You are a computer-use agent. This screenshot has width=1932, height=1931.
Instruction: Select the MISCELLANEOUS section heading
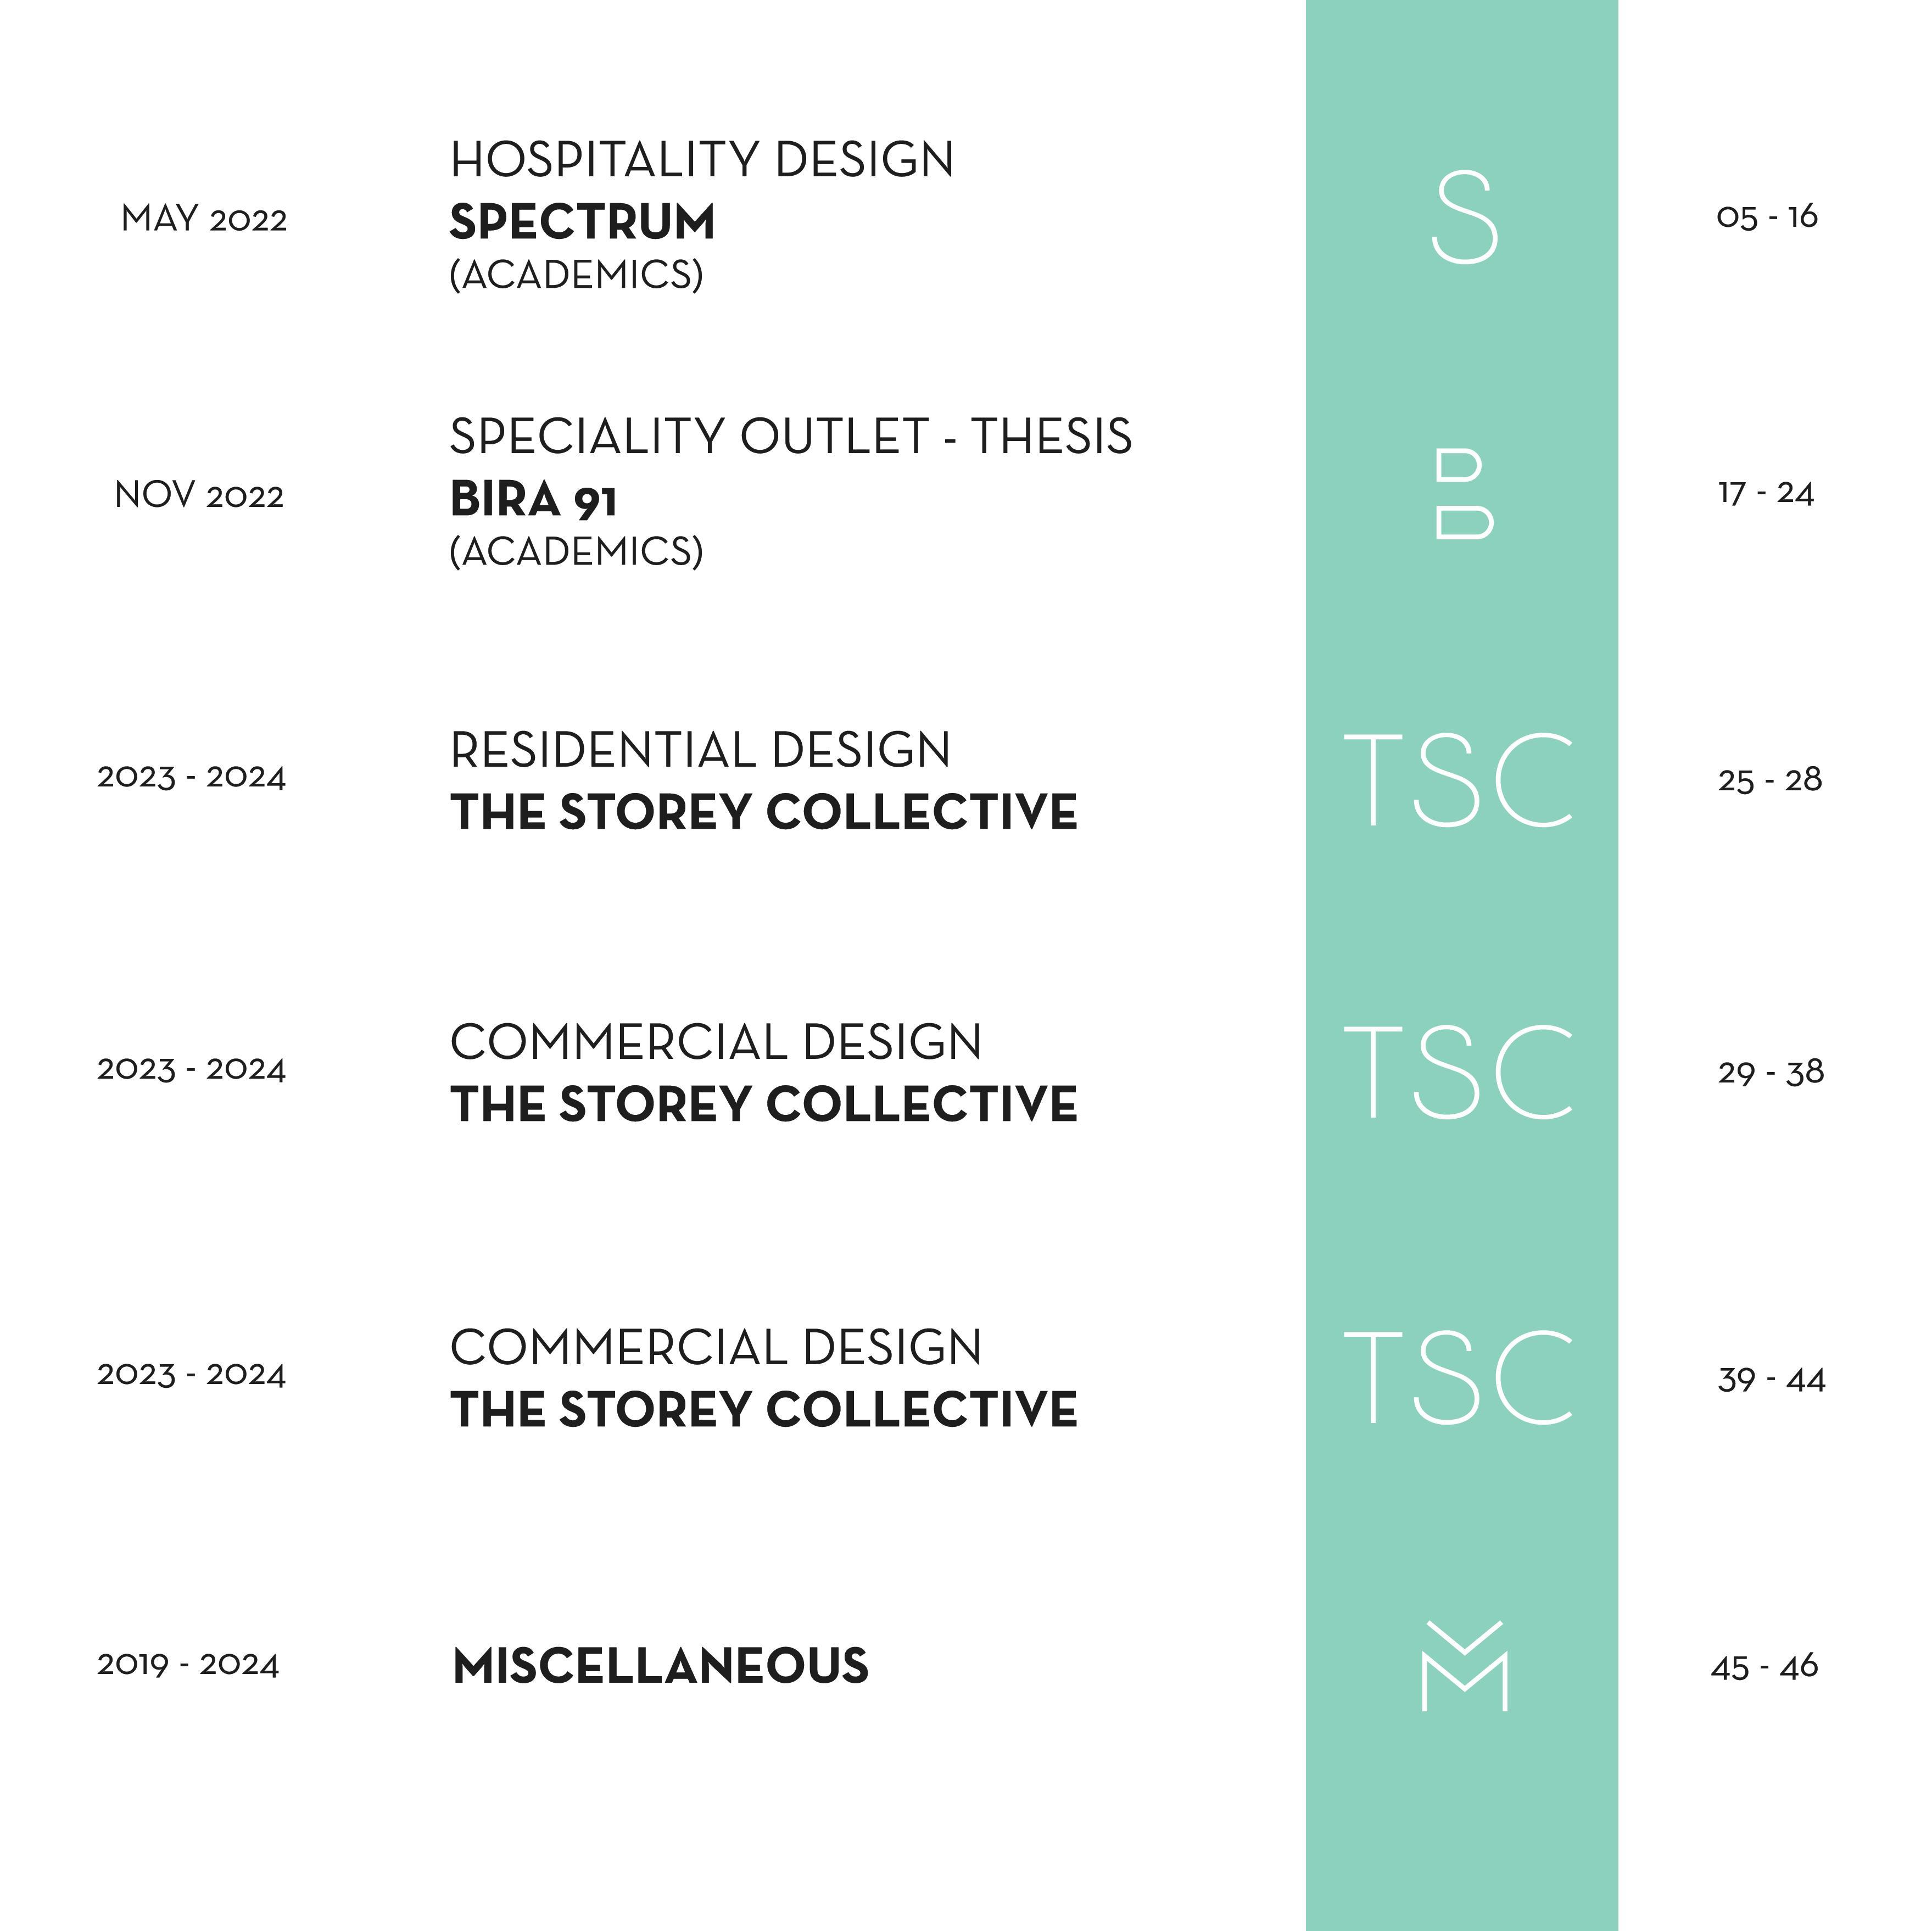(660, 1666)
